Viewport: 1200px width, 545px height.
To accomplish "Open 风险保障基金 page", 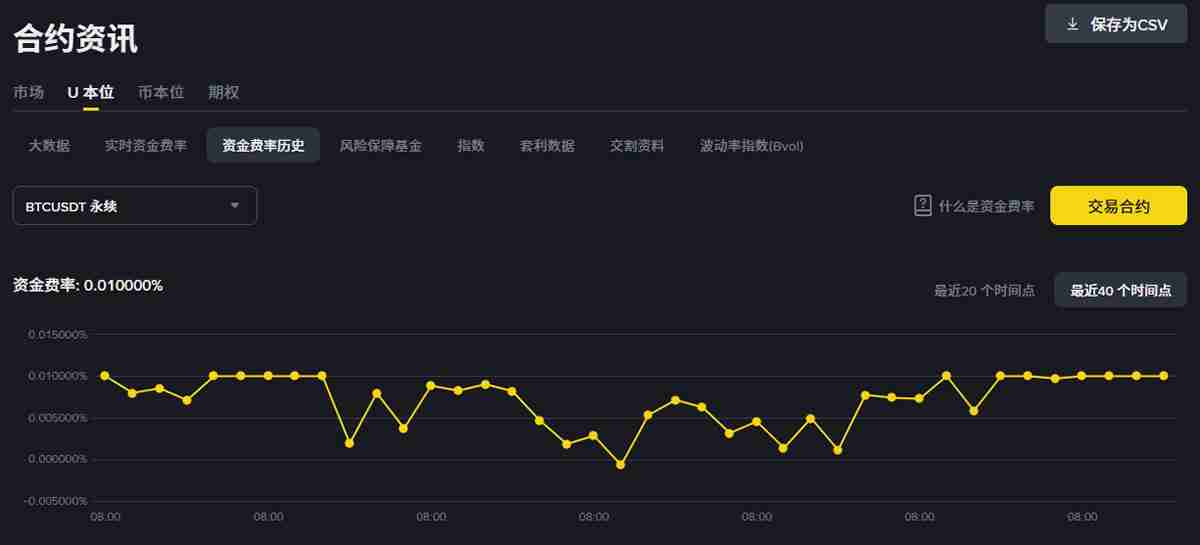I will point(380,145).
